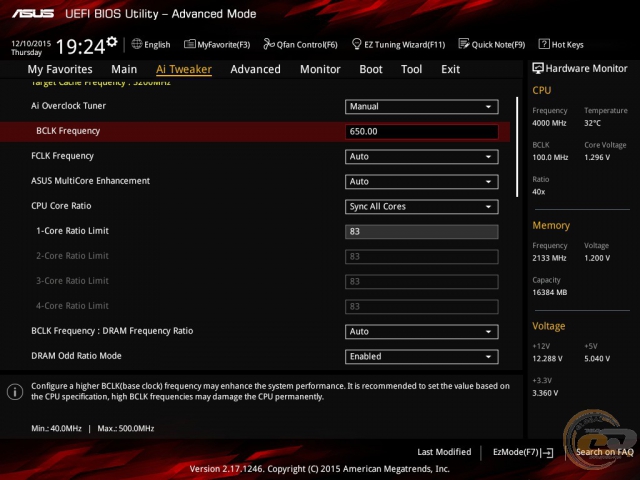The image size is (640, 480).
Task: Start EZ Tuning Wizard(F11)
Action: (404, 44)
